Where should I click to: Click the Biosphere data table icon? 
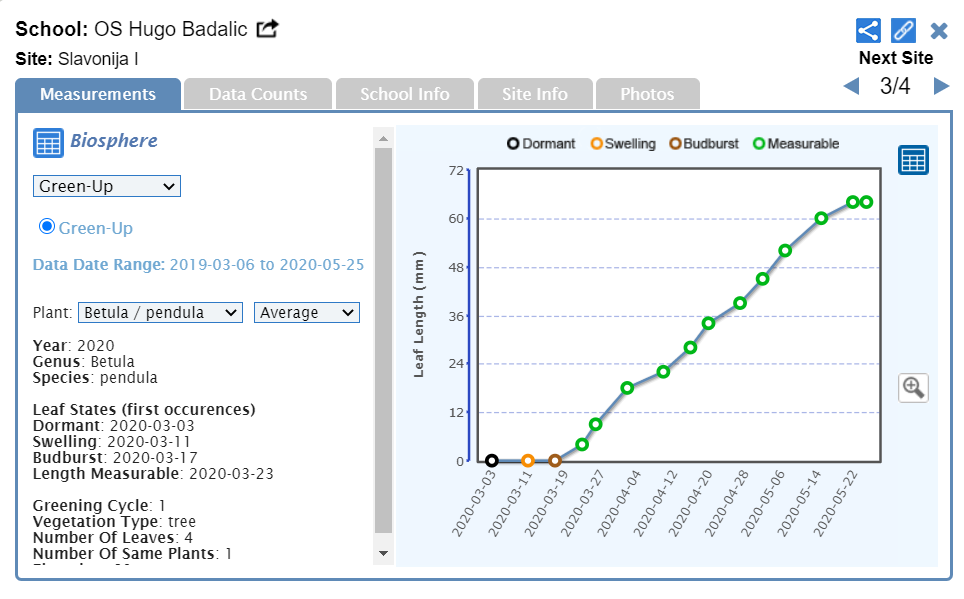[x=48, y=143]
